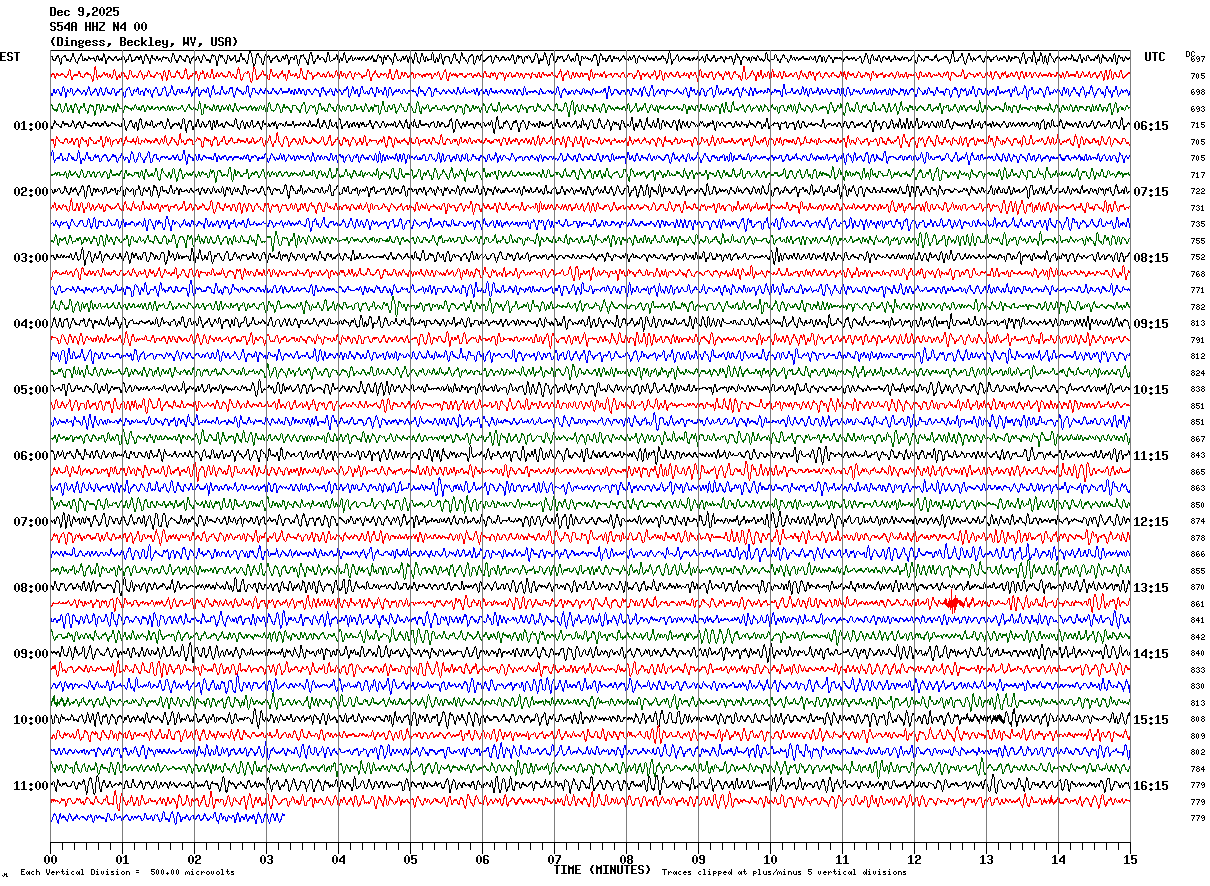Click the 10:00 EST row label

(30, 720)
